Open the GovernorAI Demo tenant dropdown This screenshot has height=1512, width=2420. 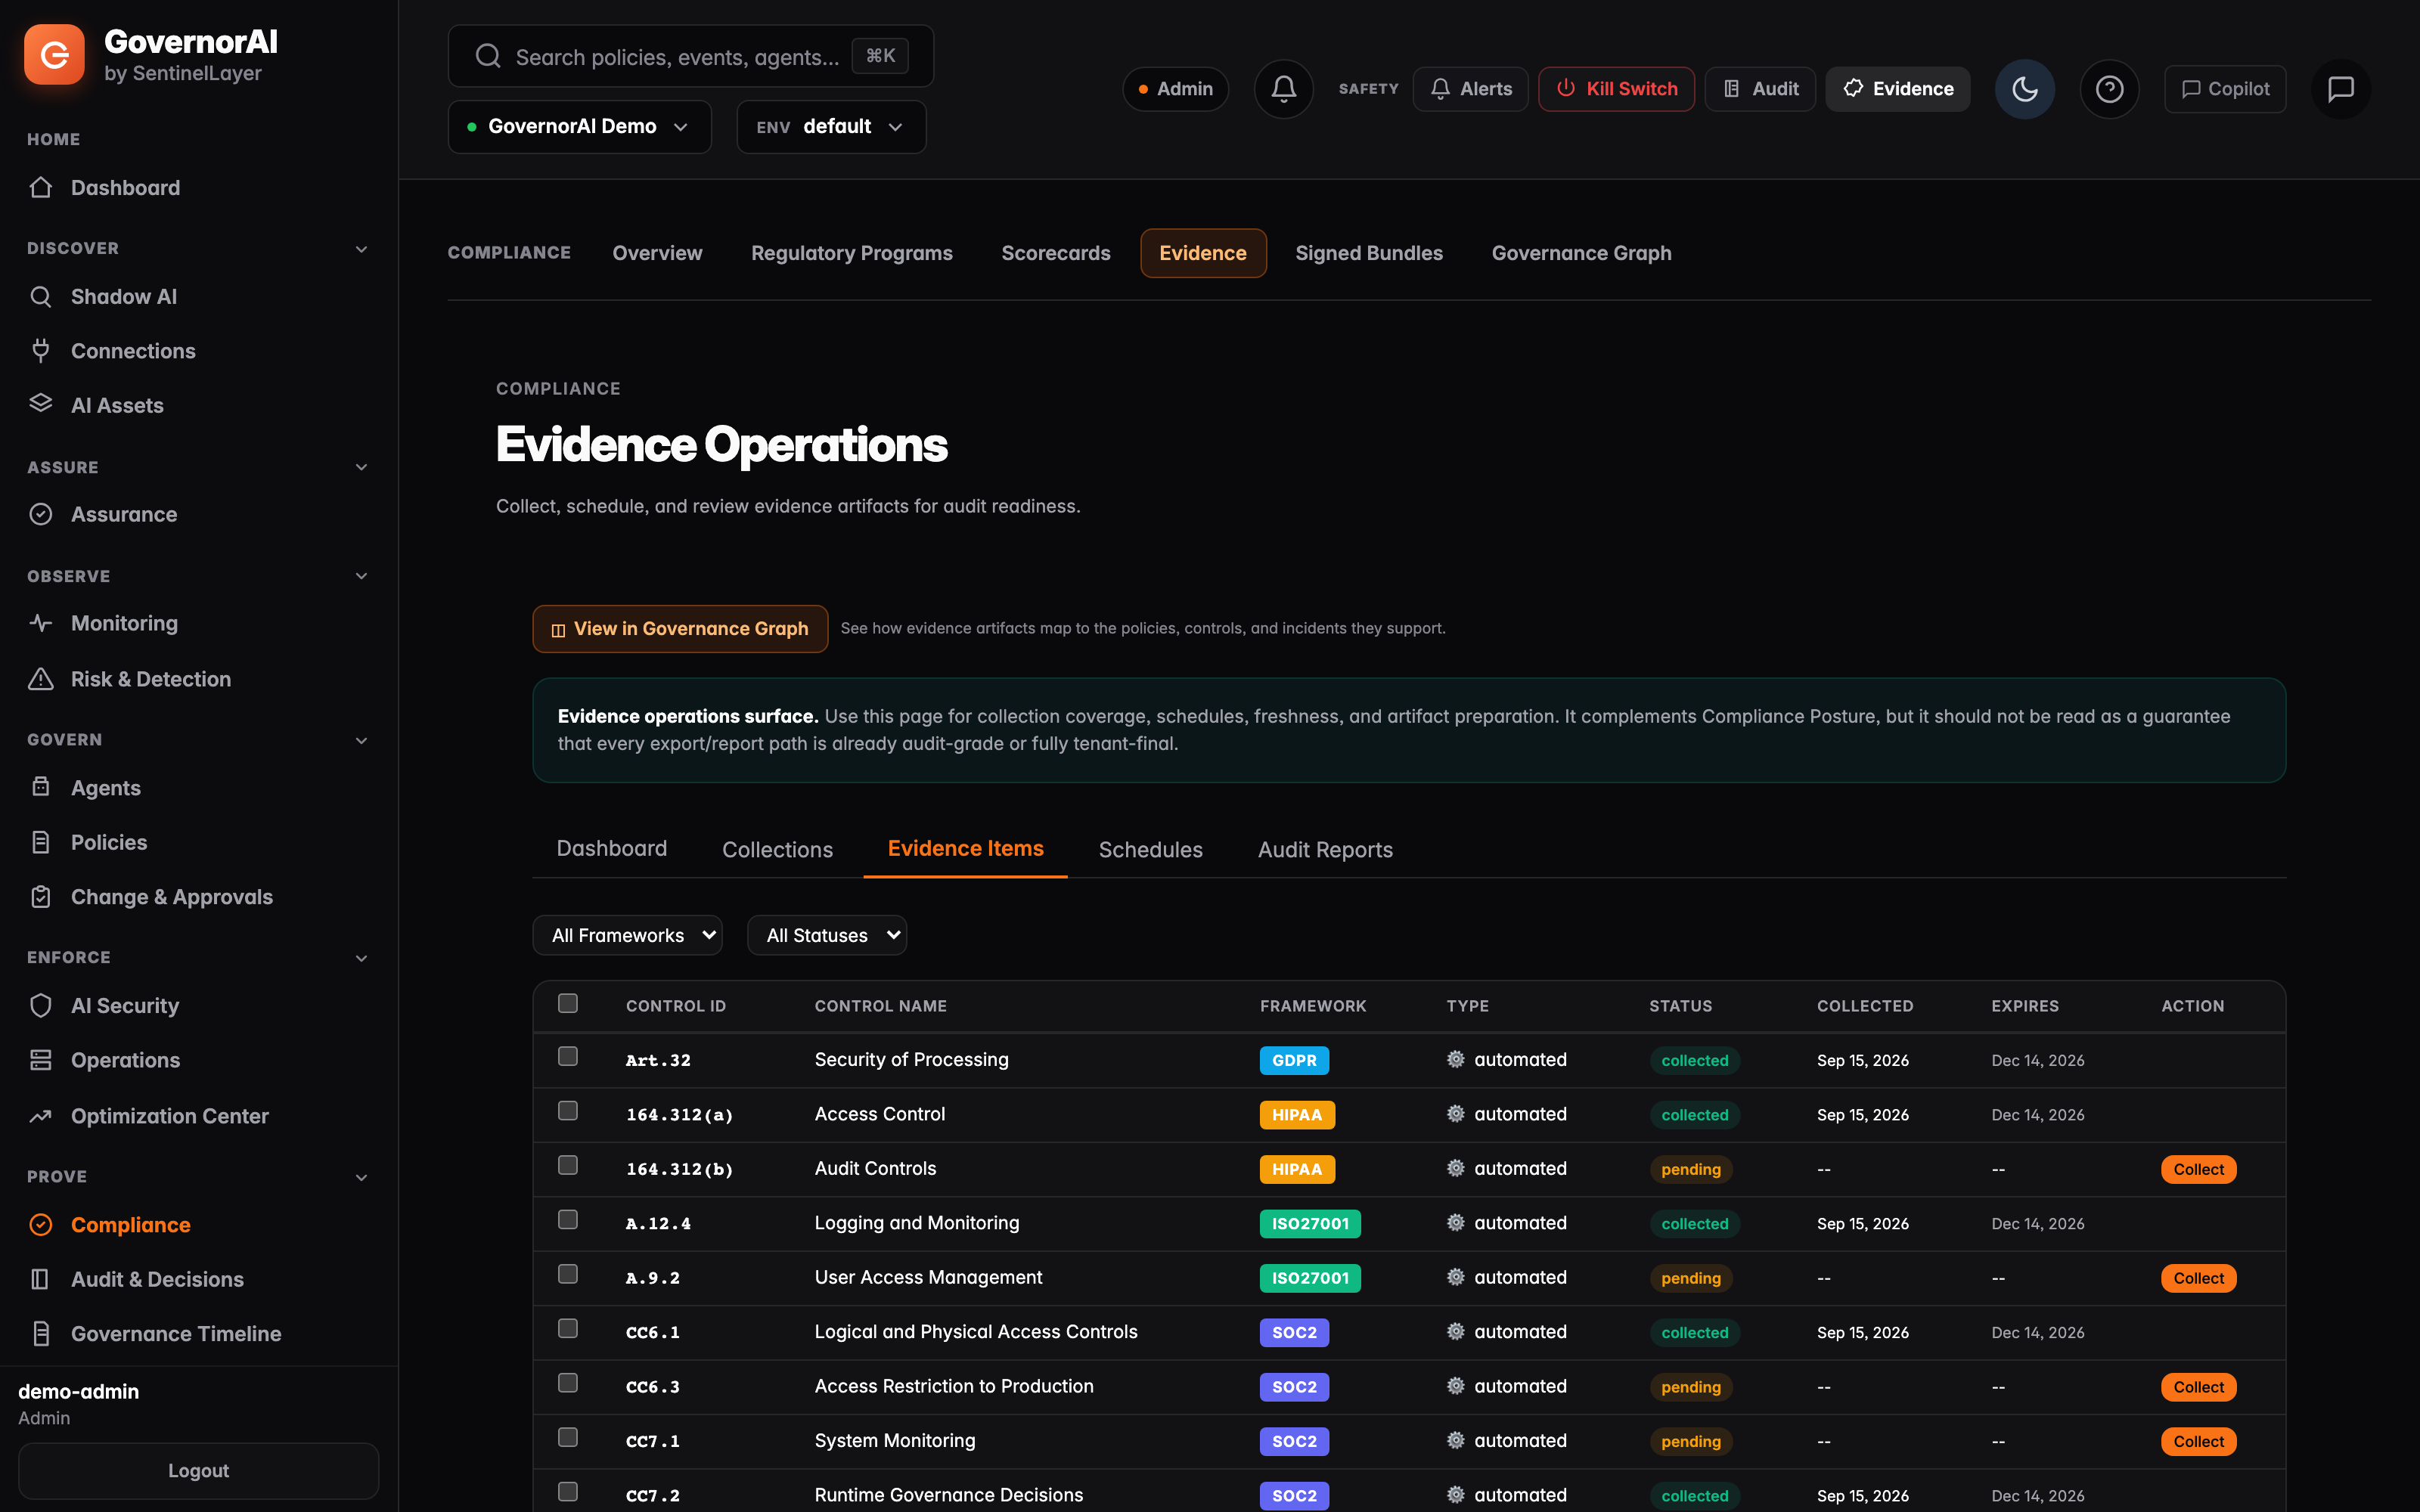click(x=580, y=127)
